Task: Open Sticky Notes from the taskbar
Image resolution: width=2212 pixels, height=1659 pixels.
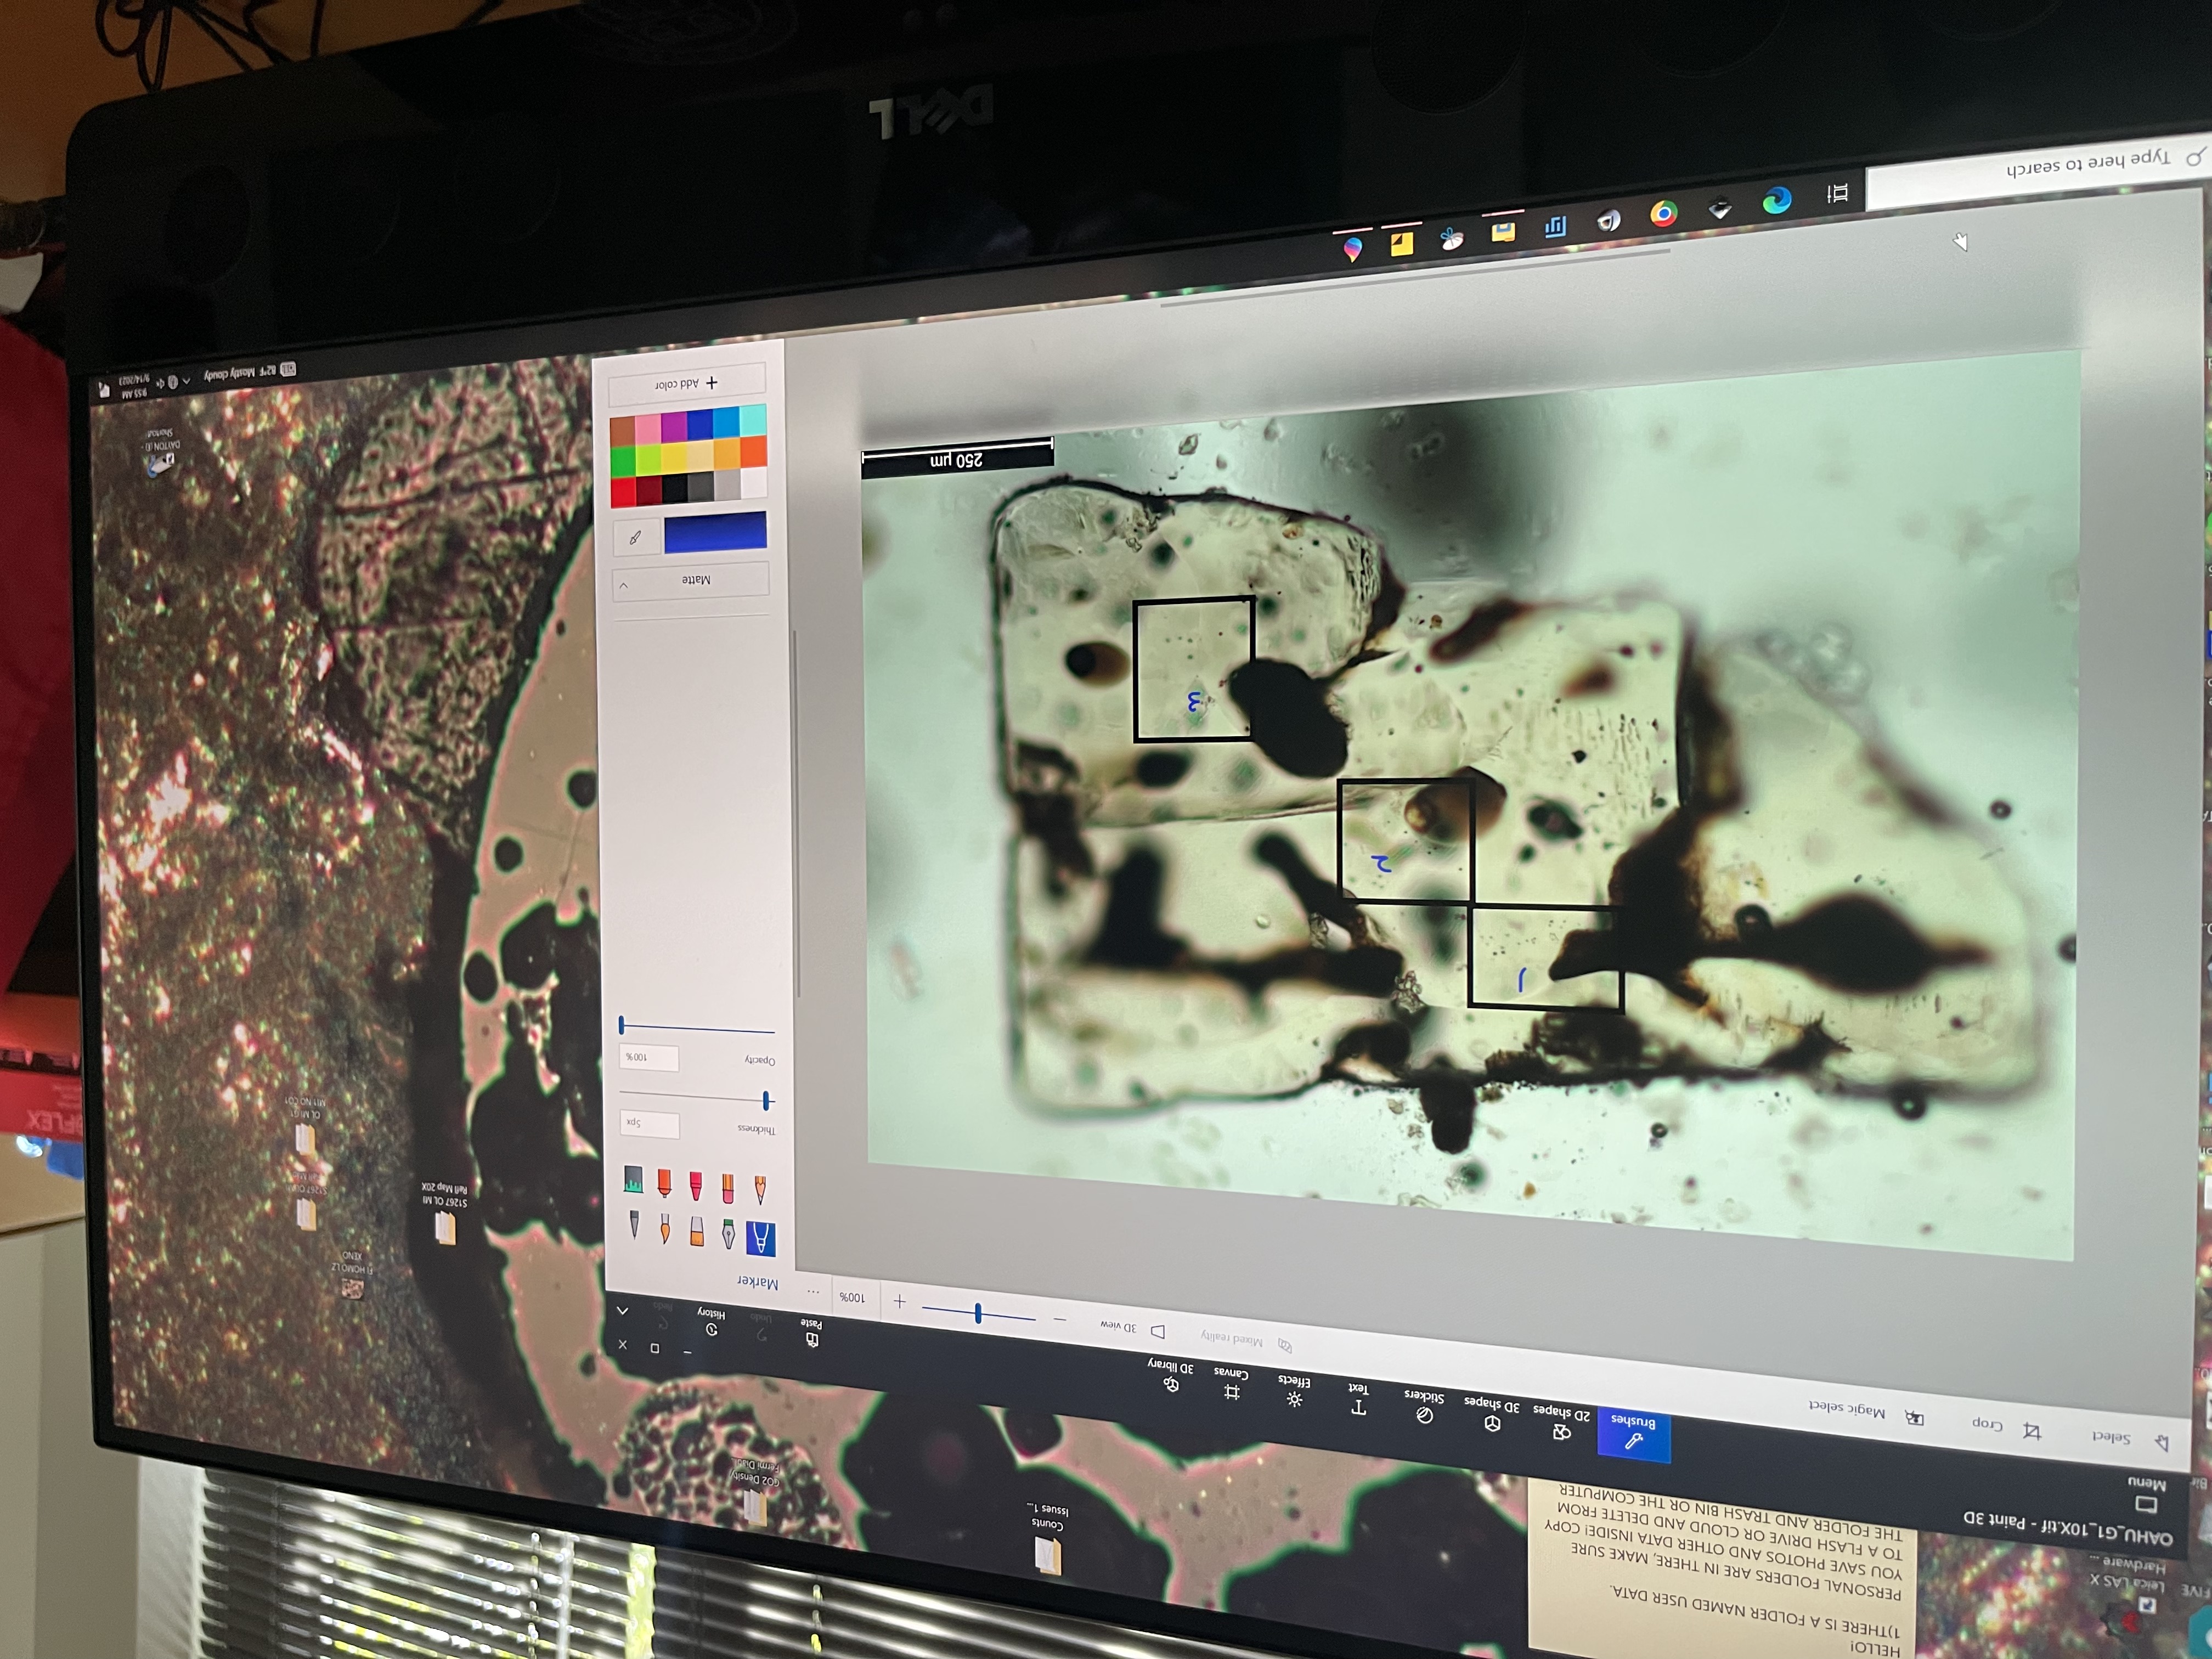Action: click(1402, 243)
